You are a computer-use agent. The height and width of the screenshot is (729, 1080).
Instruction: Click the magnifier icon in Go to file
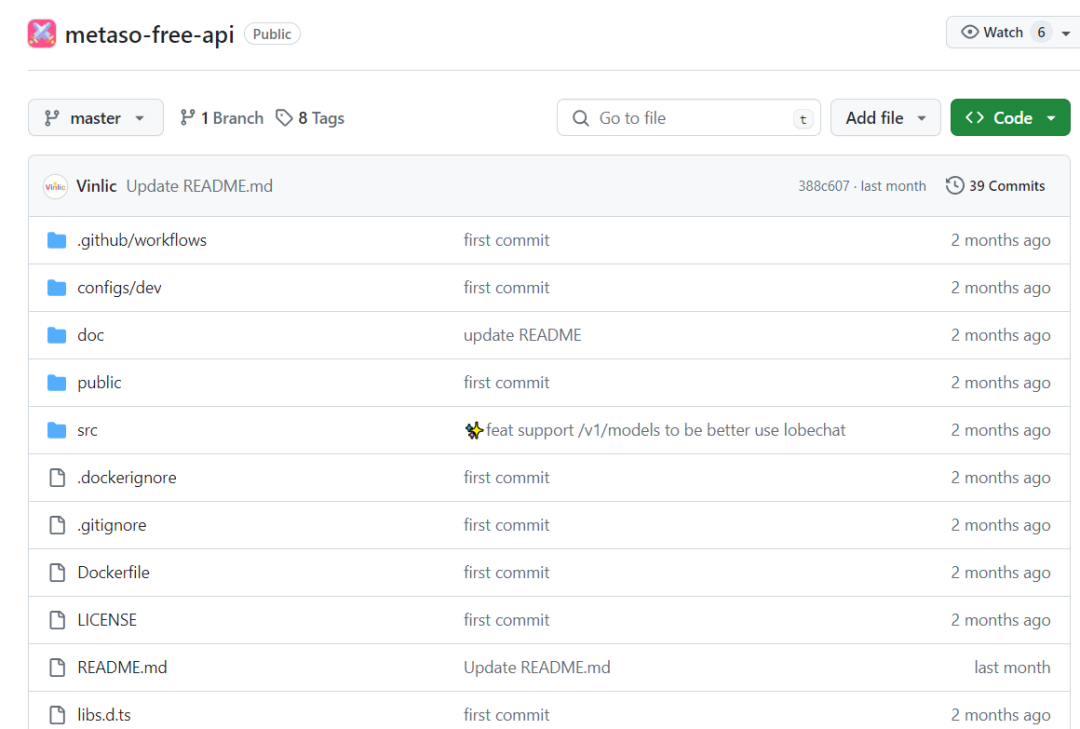581,118
